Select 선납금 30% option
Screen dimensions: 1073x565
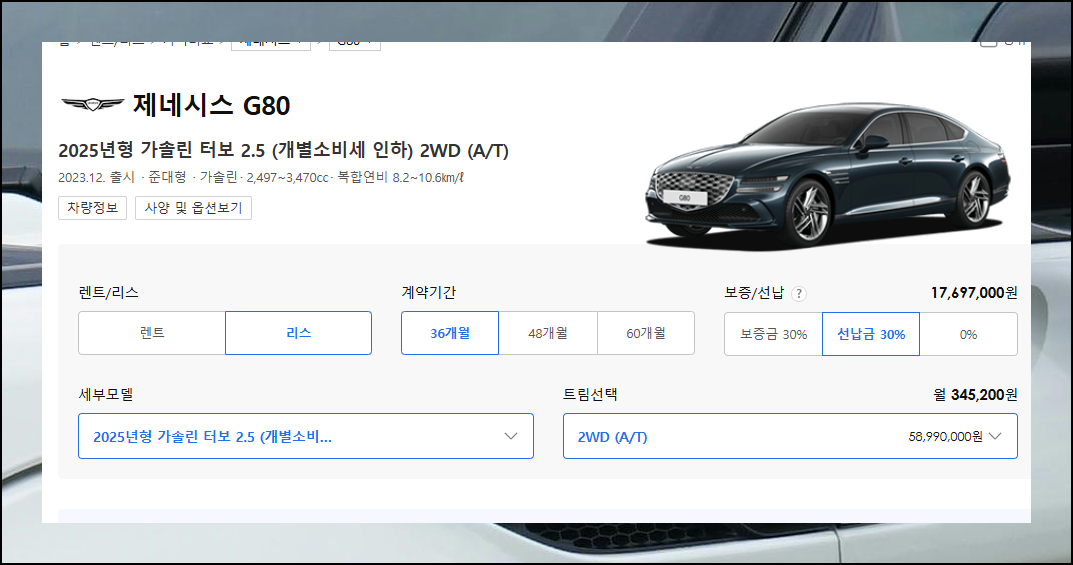pos(870,334)
